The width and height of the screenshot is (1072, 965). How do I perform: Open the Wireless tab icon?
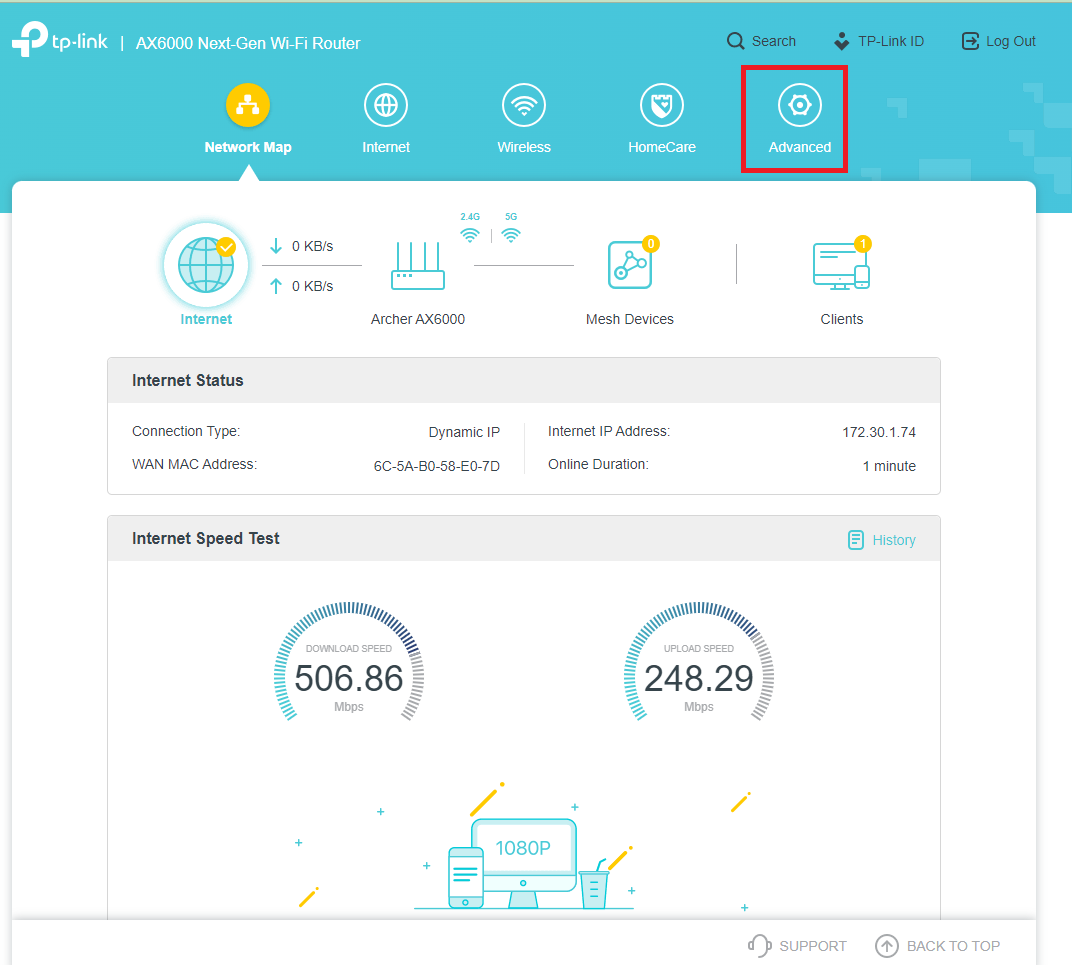point(524,105)
